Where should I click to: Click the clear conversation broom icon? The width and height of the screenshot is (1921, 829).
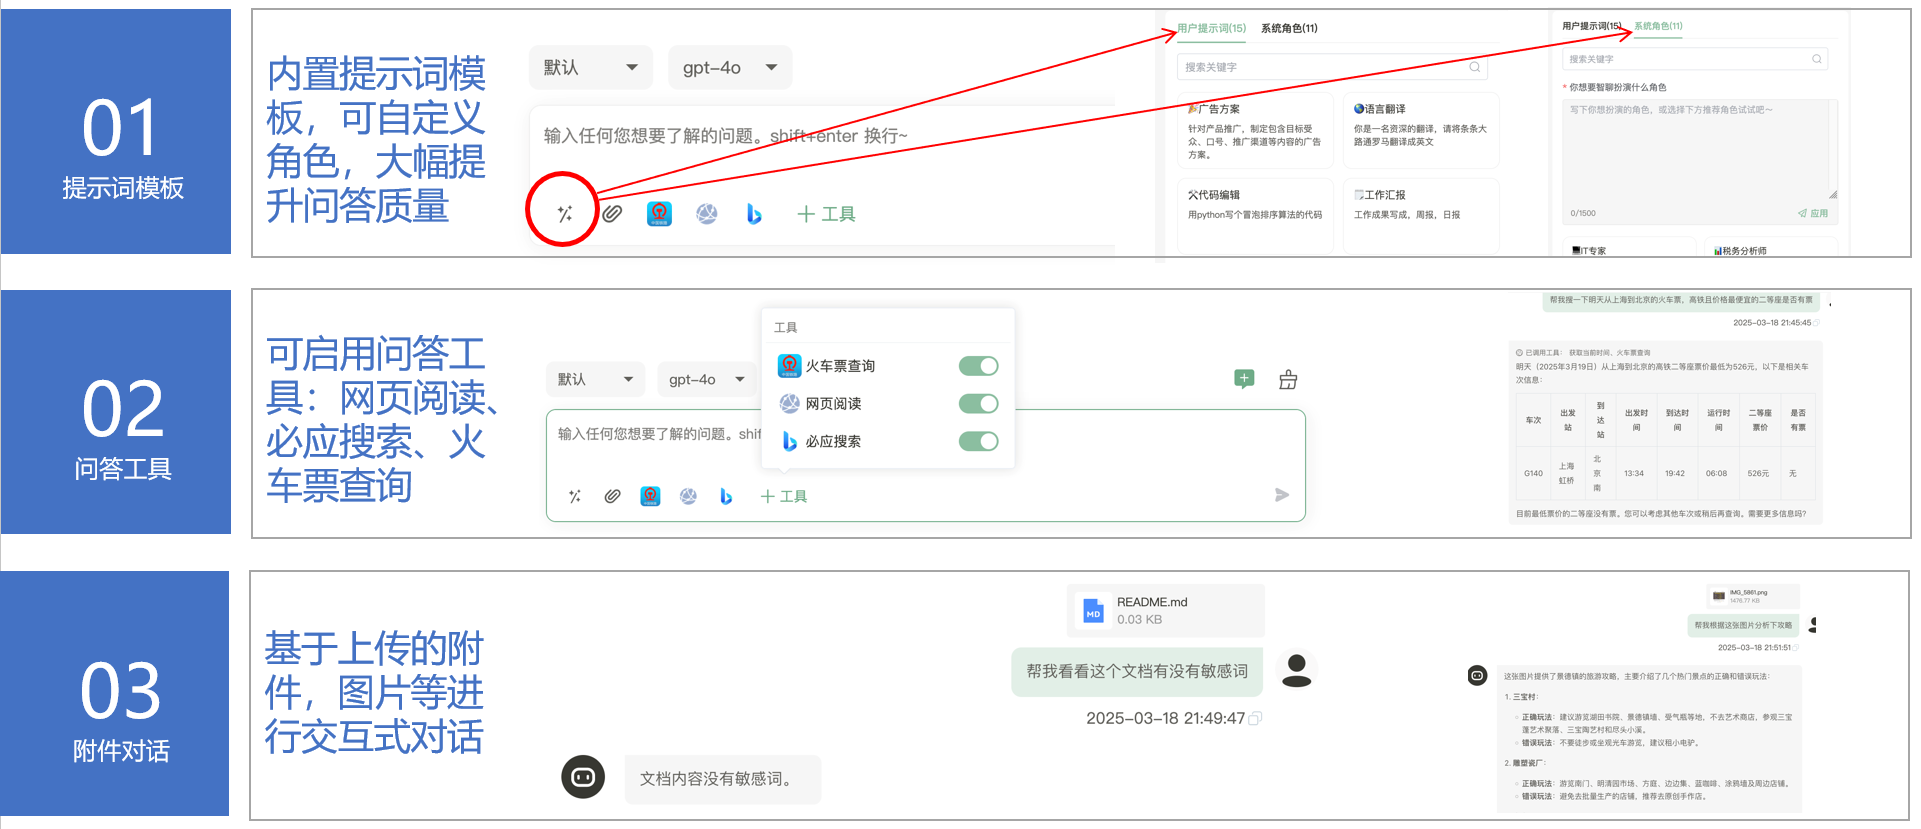[x=1288, y=379]
